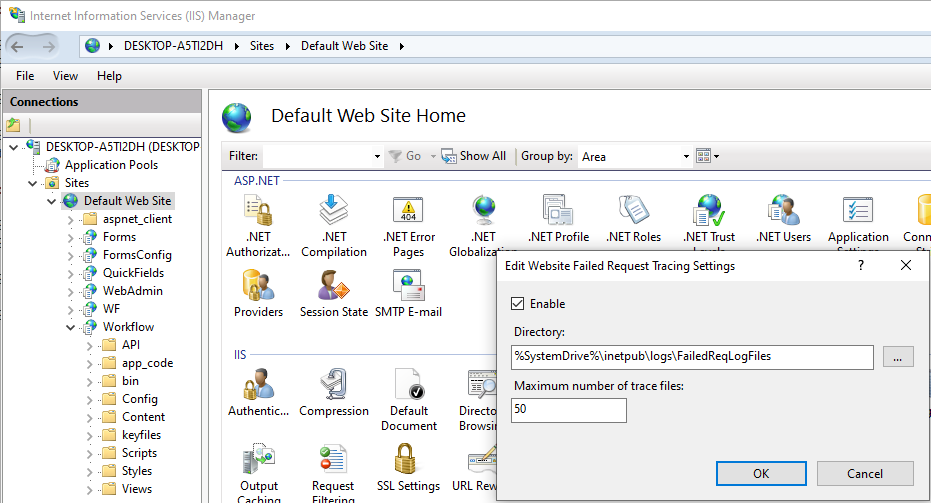Click the dialog help question mark
This screenshot has width=931, height=503.
[860, 265]
